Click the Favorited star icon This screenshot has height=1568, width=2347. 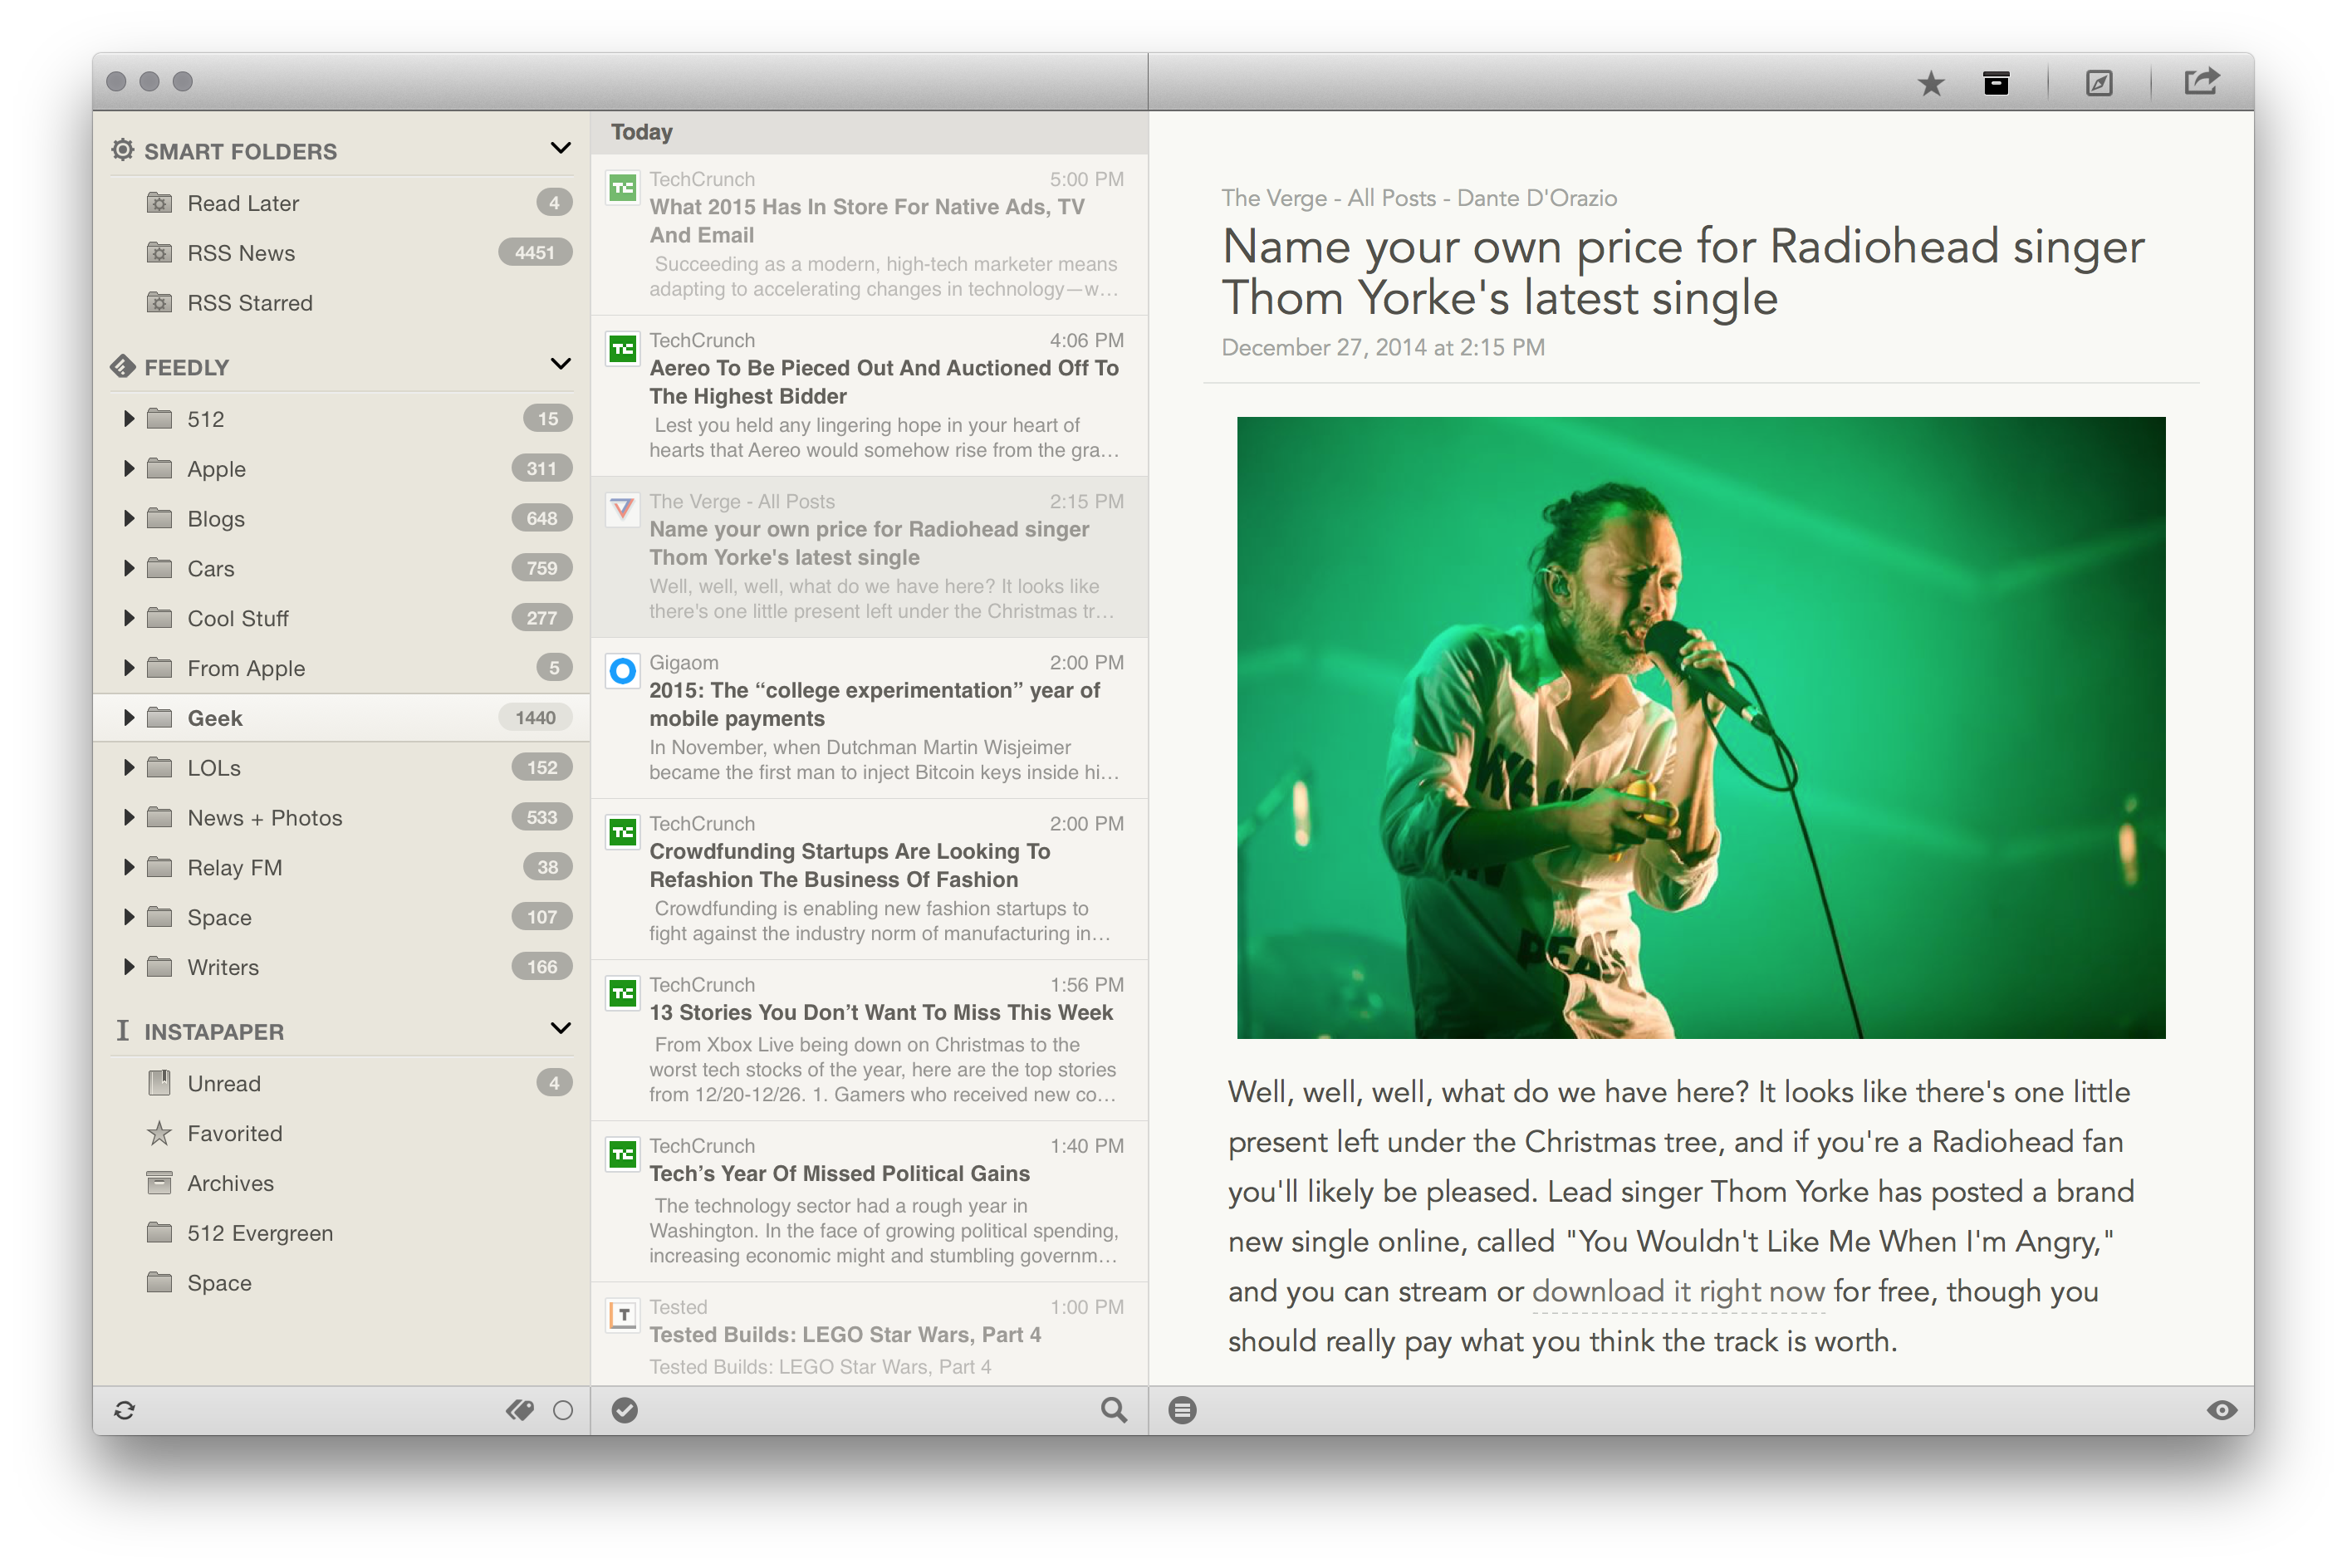coord(159,1133)
